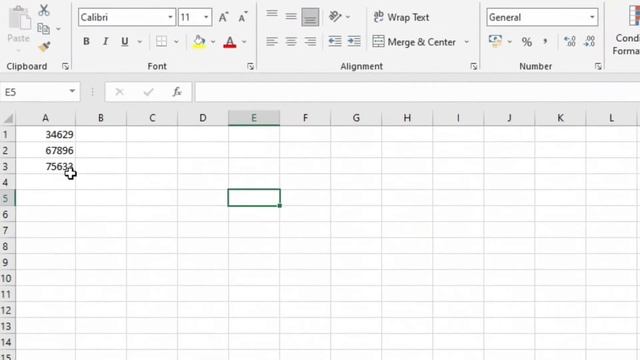Apply Percent Style formatting
Viewport: 640px width, 360px height.
[527, 42]
